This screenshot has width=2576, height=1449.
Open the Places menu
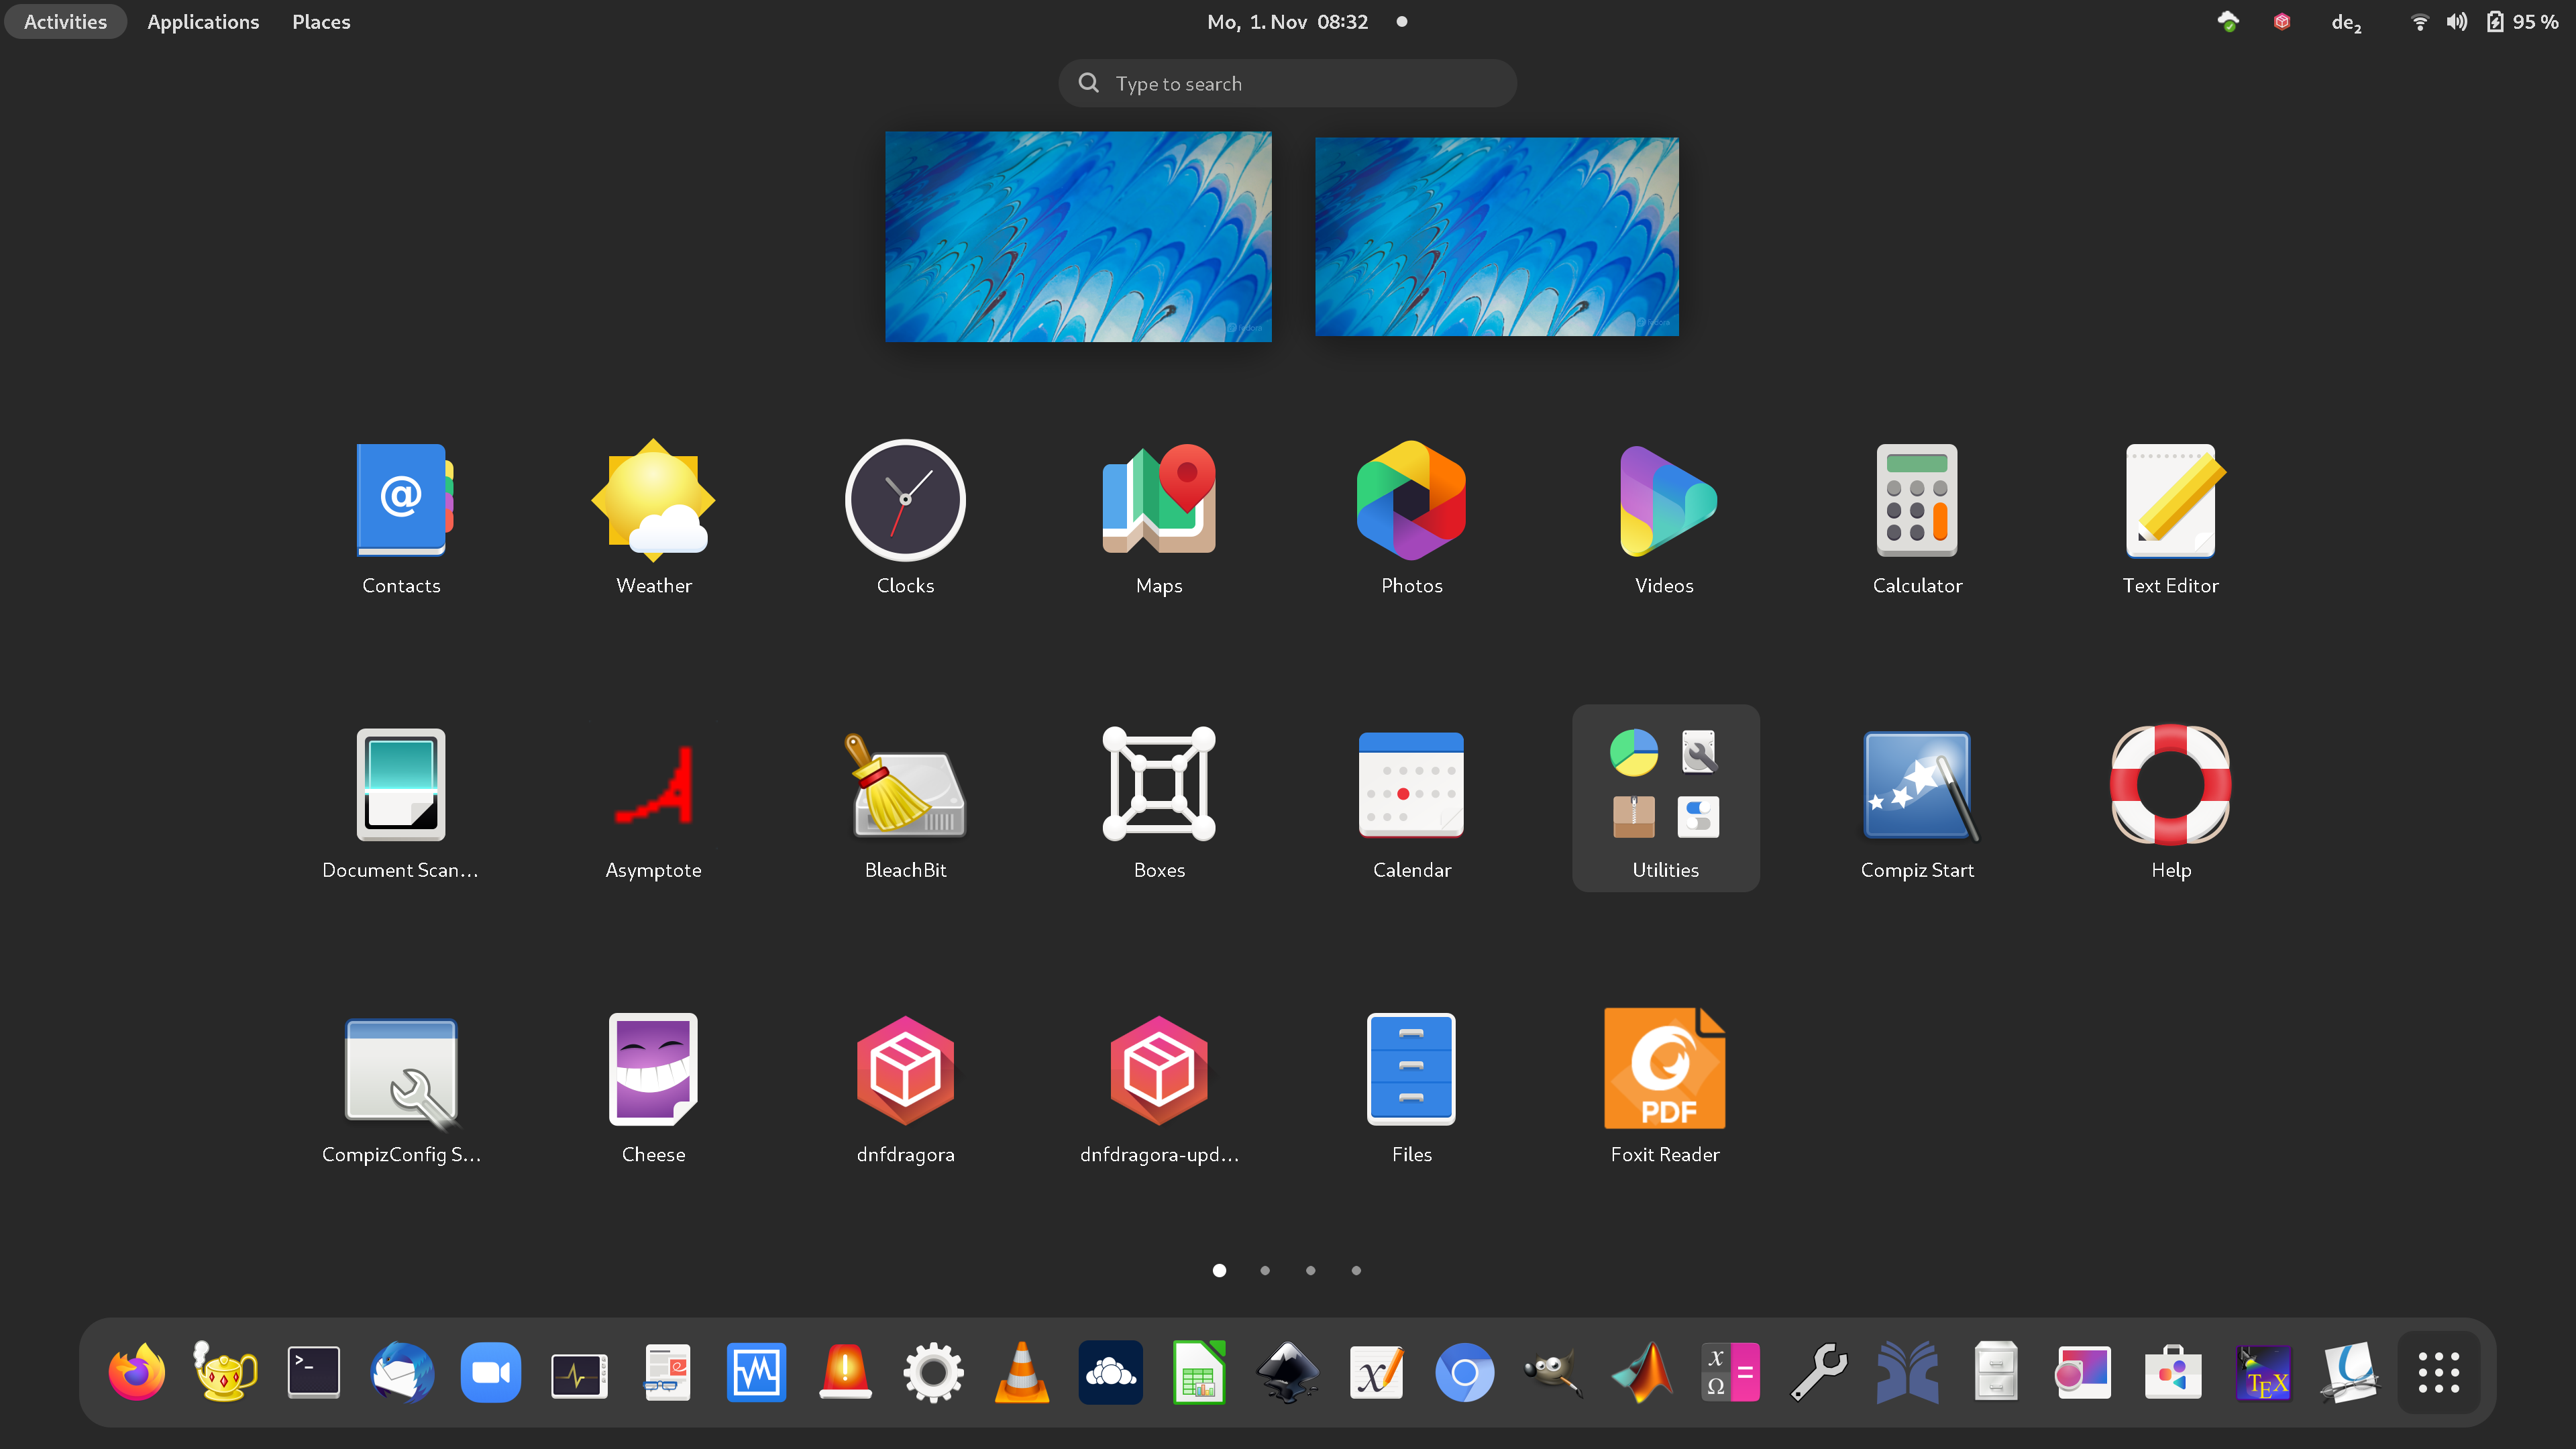click(x=321, y=22)
